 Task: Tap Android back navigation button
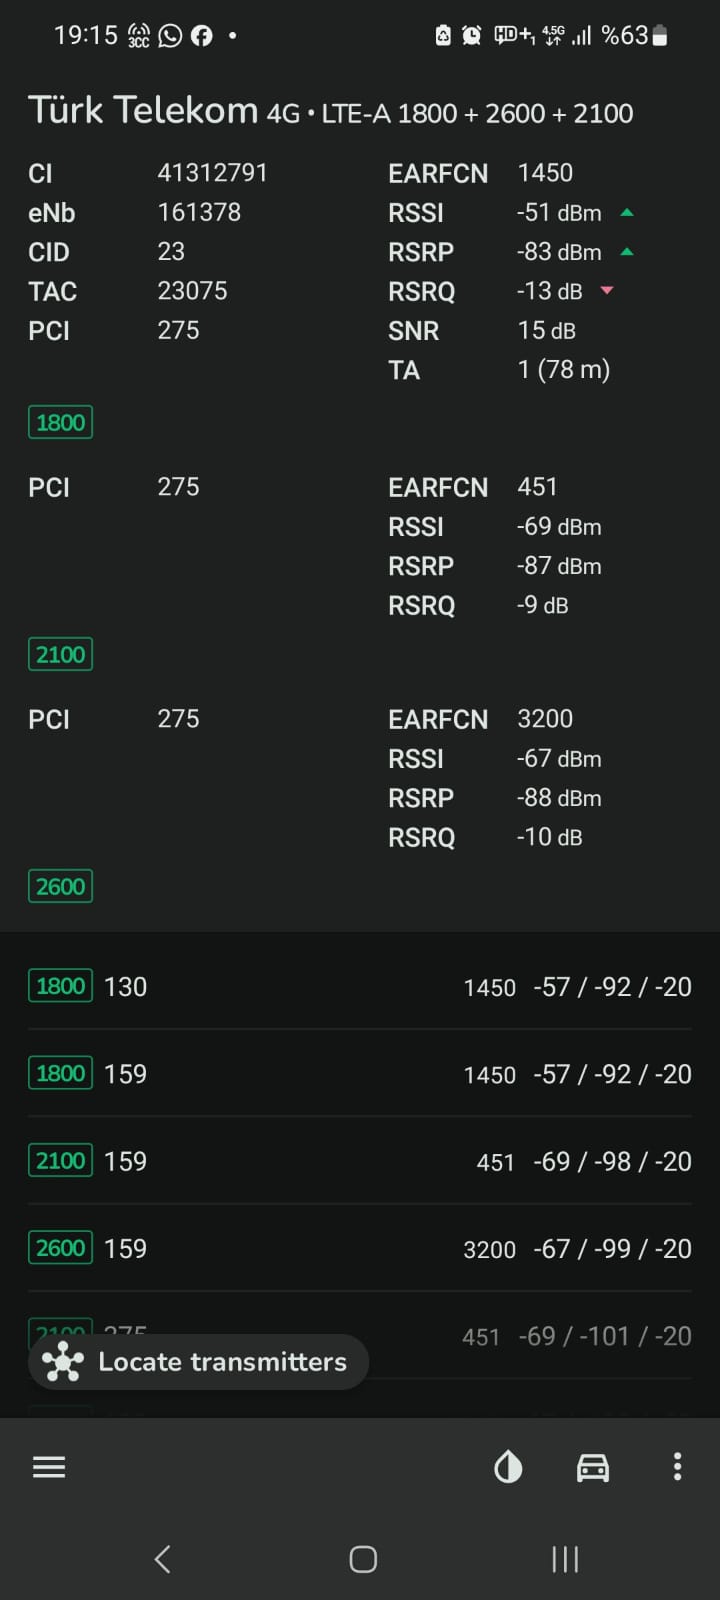point(163,1559)
